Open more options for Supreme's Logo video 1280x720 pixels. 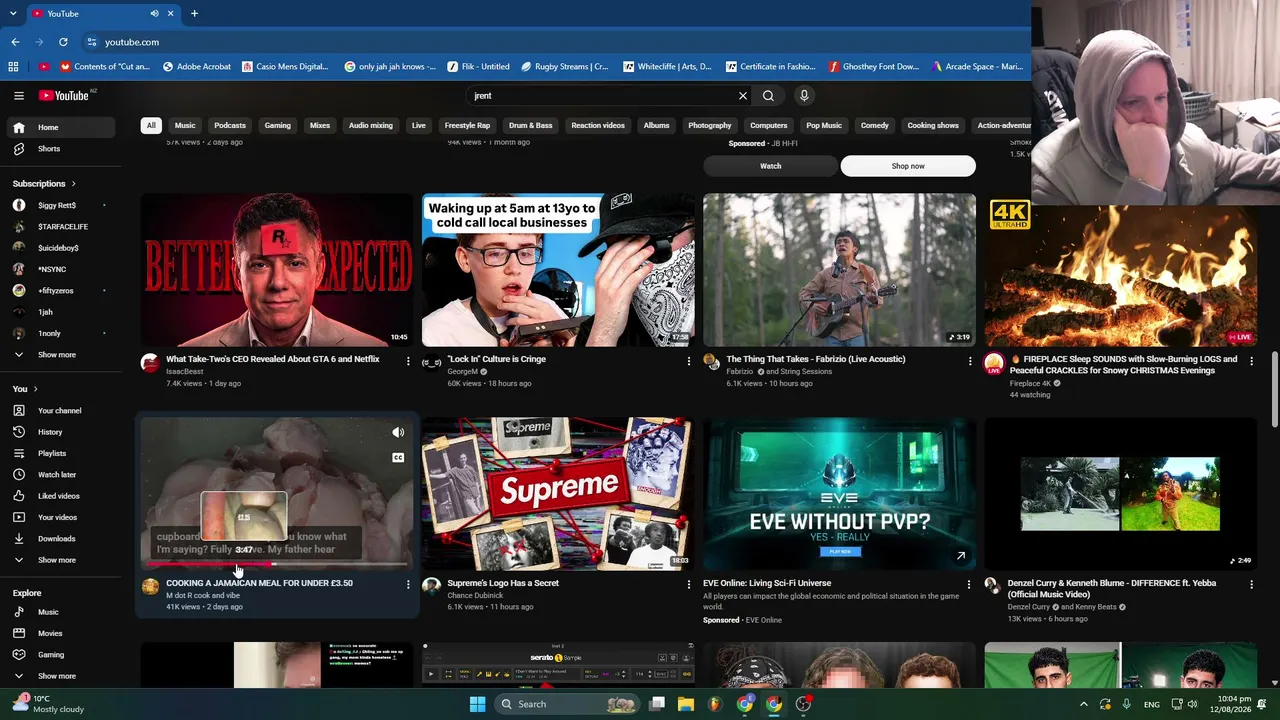688,585
